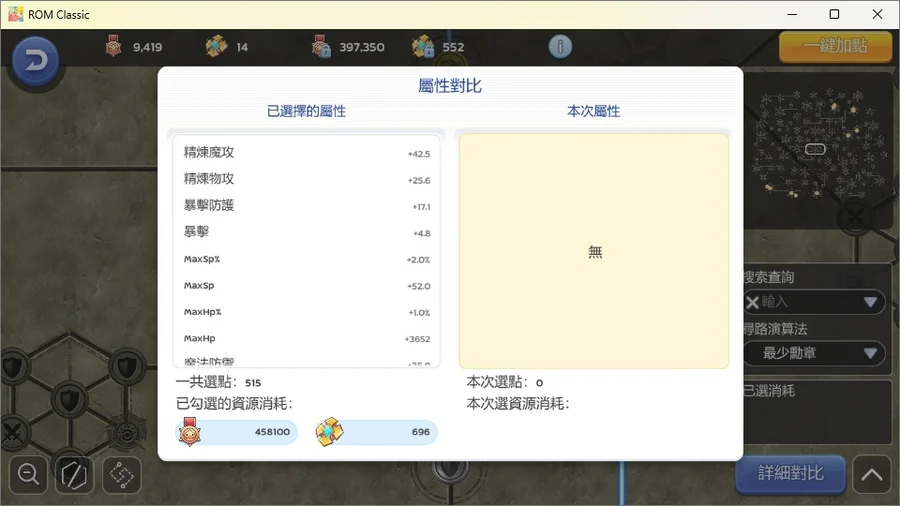
Task: Select the 精煉魔攻 attribute row
Action: click(x=306, y=153)
